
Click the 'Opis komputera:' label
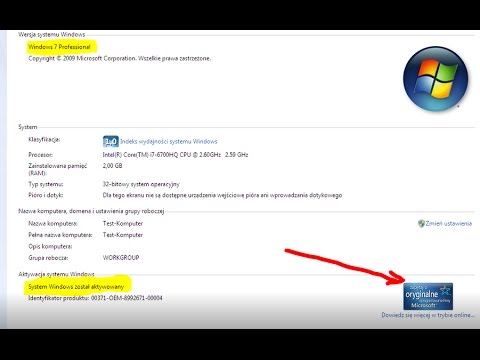click(50, 246)
